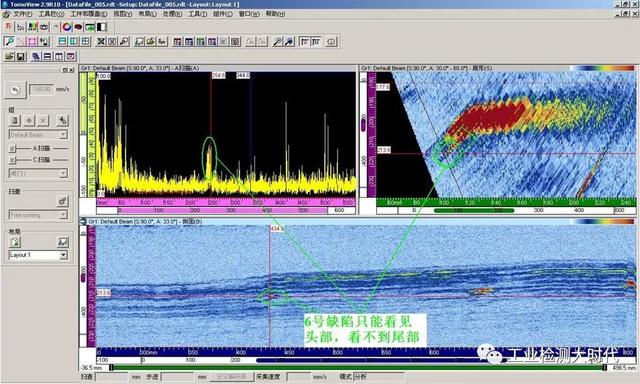Click the save disk icon
Screen dimensions: 640x384
pos(21,56)
